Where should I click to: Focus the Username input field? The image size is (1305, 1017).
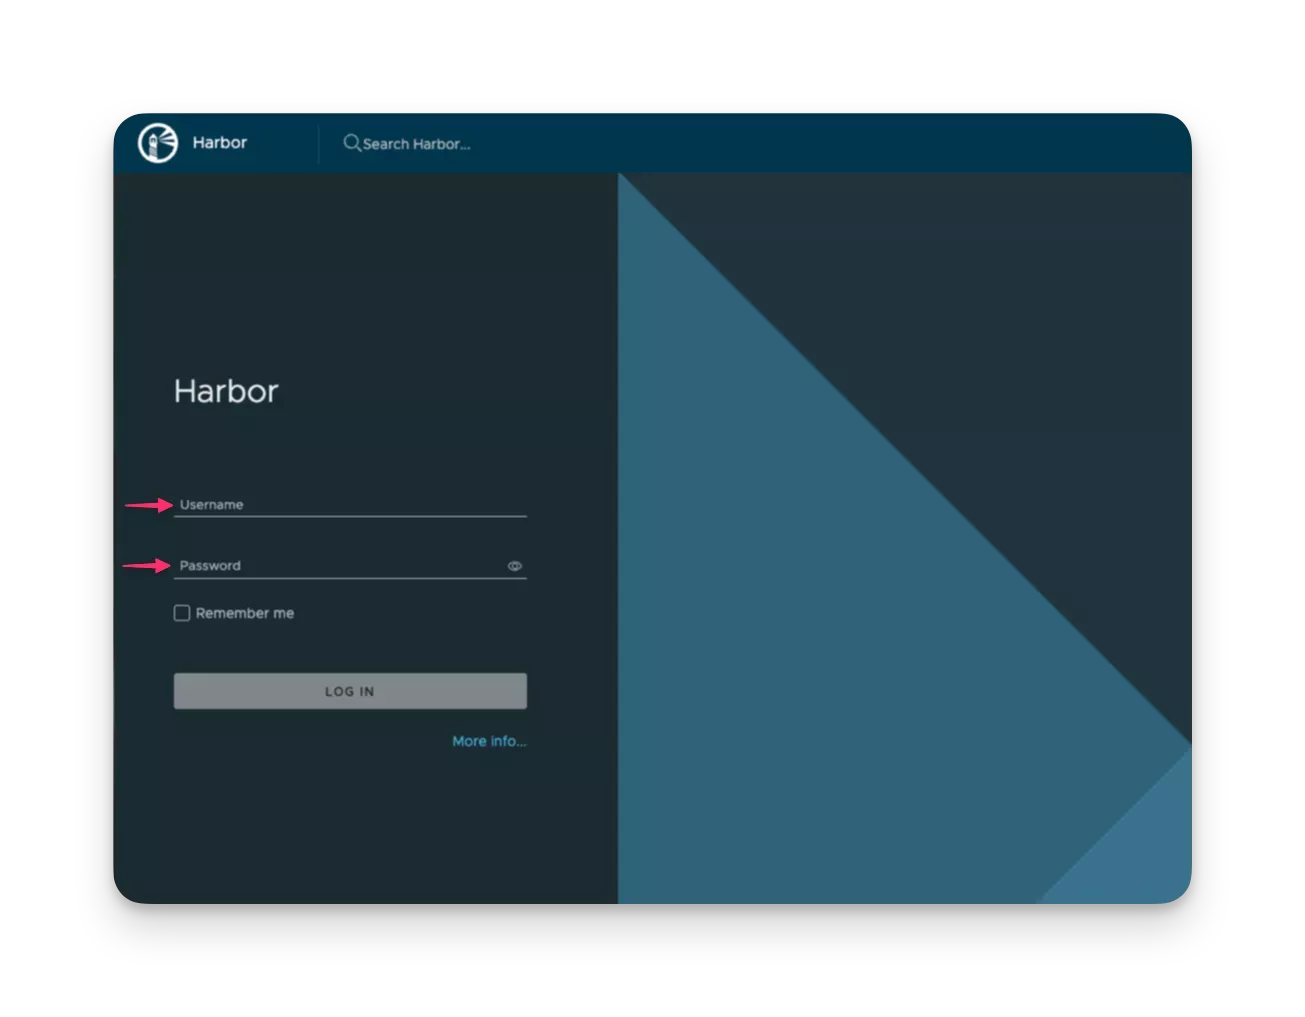pyautogui.click(x=350, y=504)
